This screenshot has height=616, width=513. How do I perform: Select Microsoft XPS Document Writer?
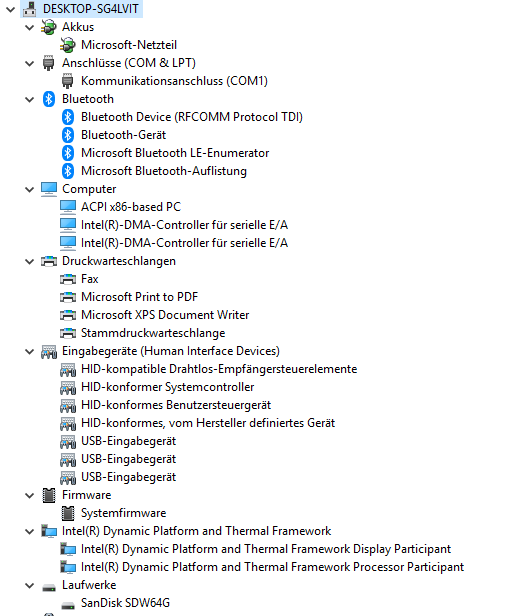coord(165,315)
